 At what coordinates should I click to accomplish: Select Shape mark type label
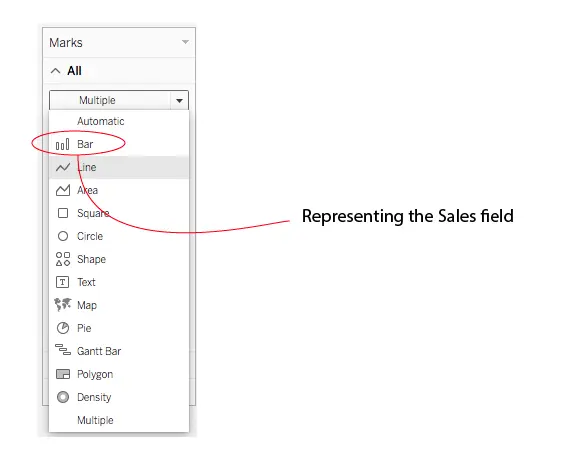click(x=91, y=260)
